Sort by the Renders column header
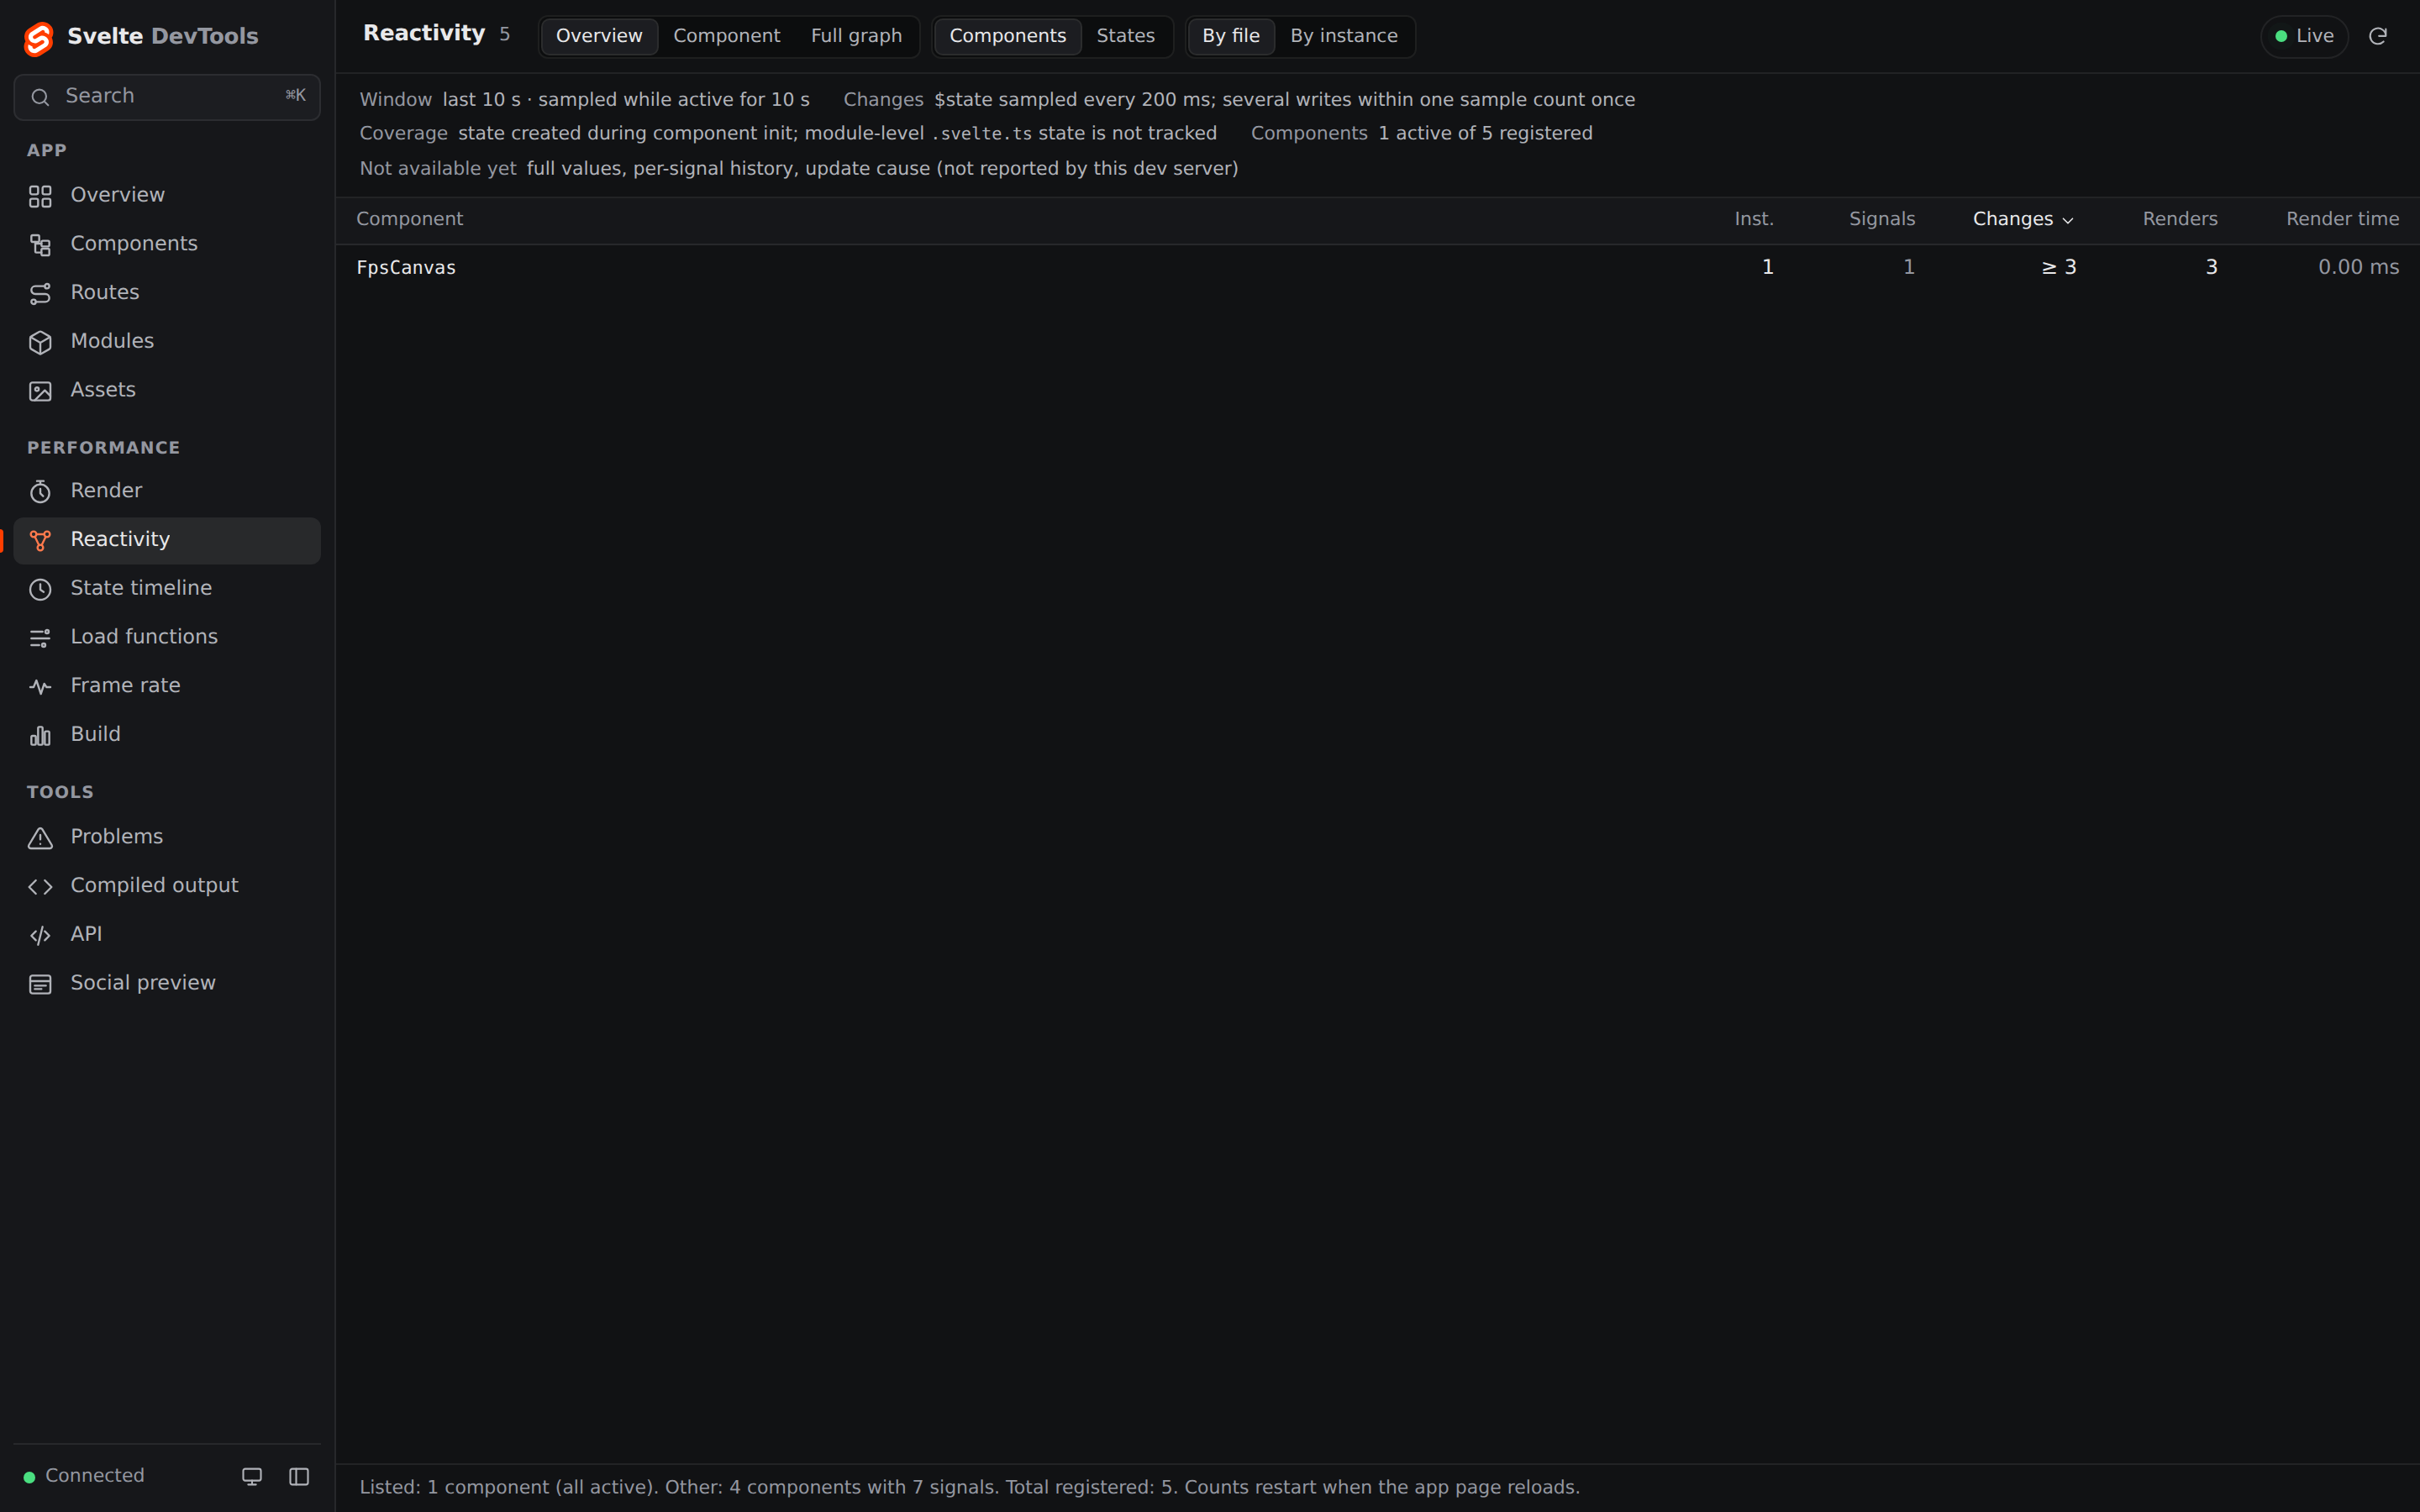2420x1512 pixels. (2179, 219)
